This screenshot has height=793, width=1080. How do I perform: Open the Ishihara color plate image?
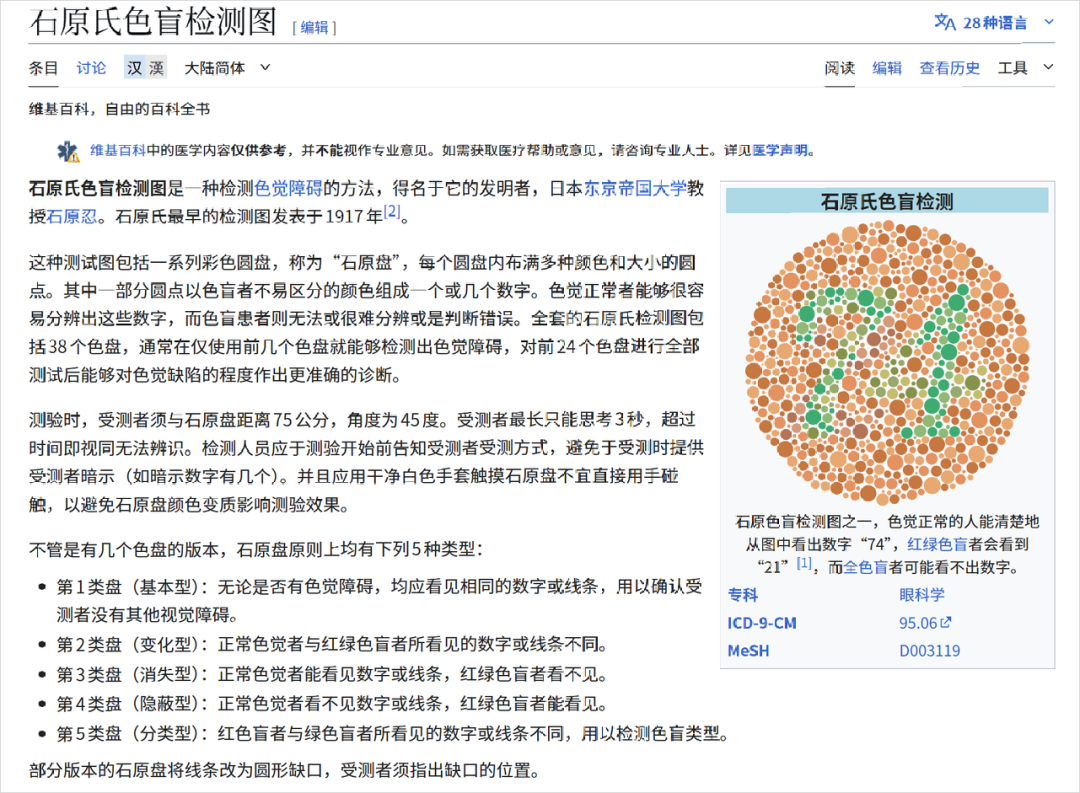pyautogui.click(x=887, y=363)
